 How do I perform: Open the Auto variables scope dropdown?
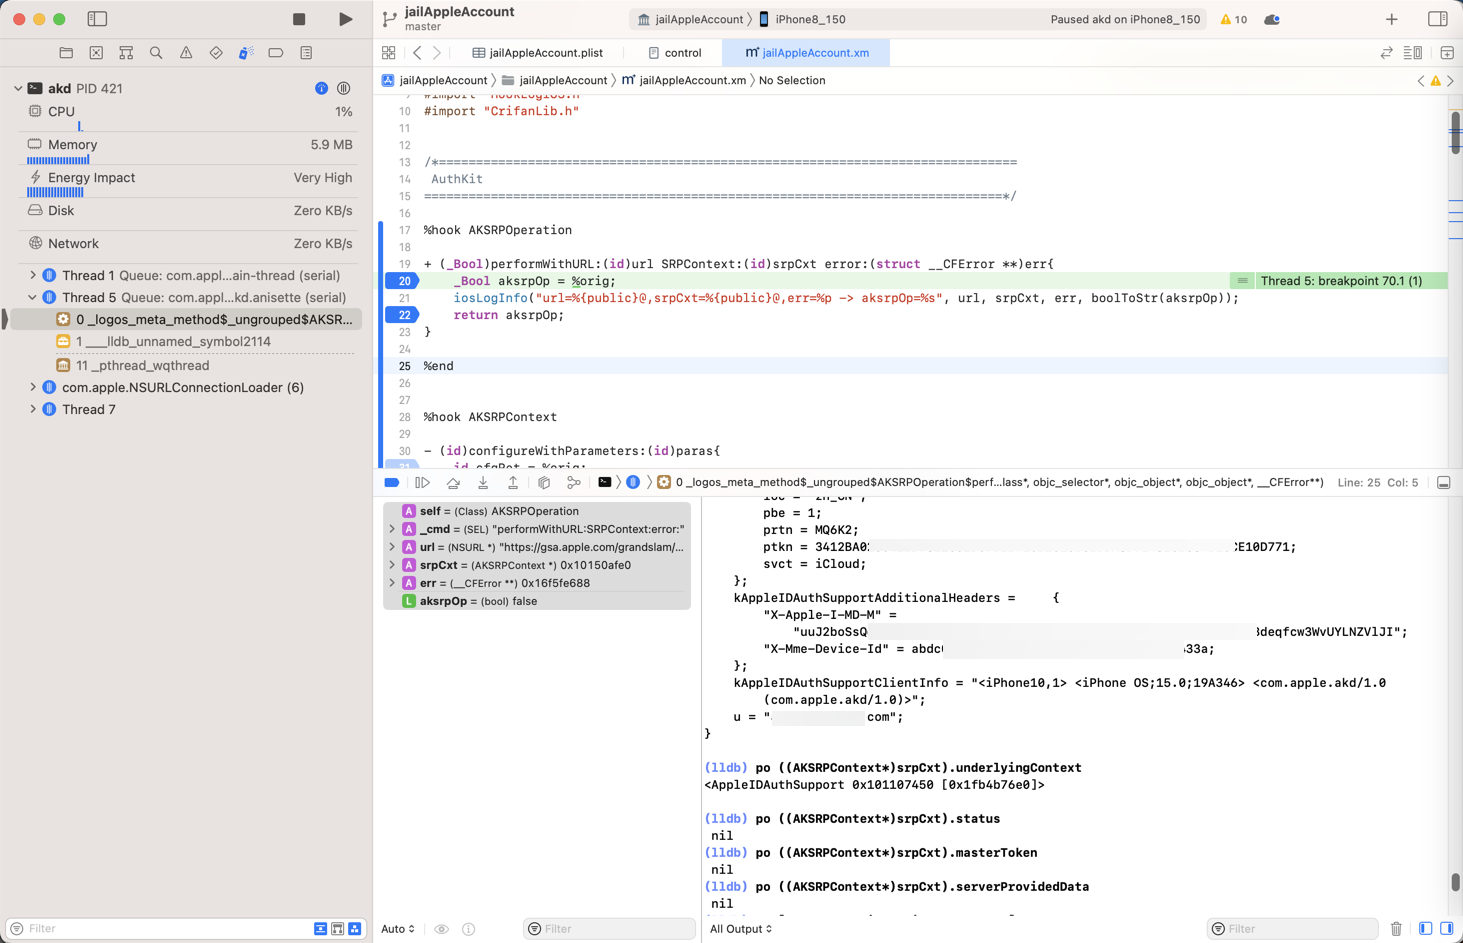click(x=398, y=929)
